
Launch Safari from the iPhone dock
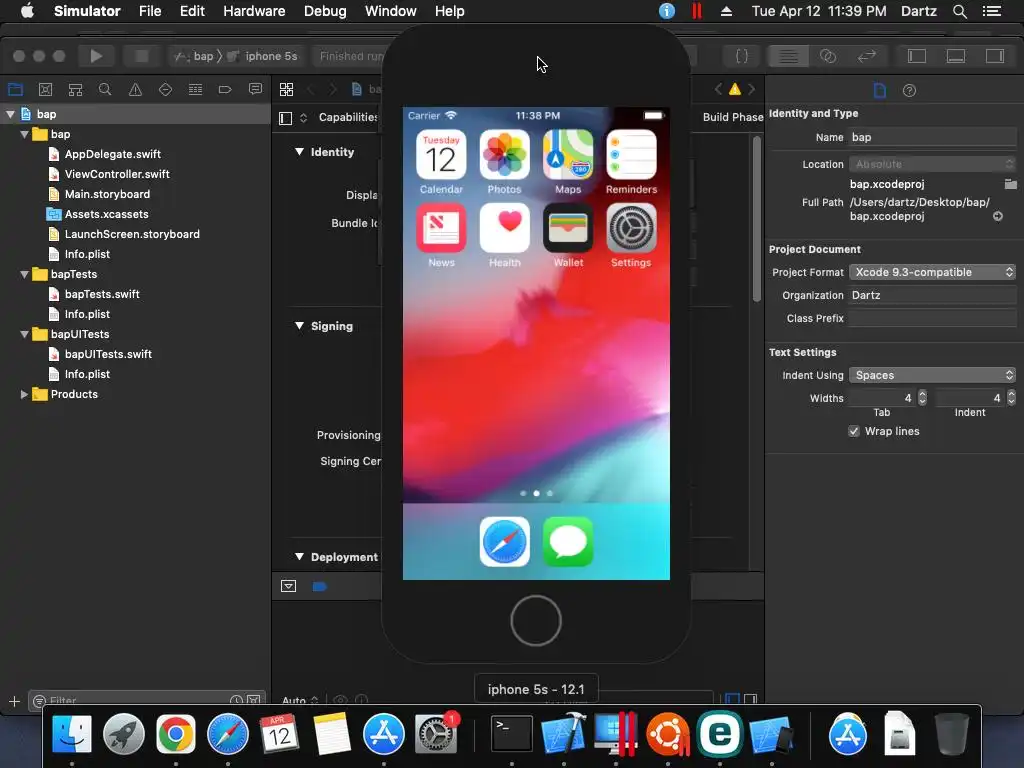(x=504, y=542)
